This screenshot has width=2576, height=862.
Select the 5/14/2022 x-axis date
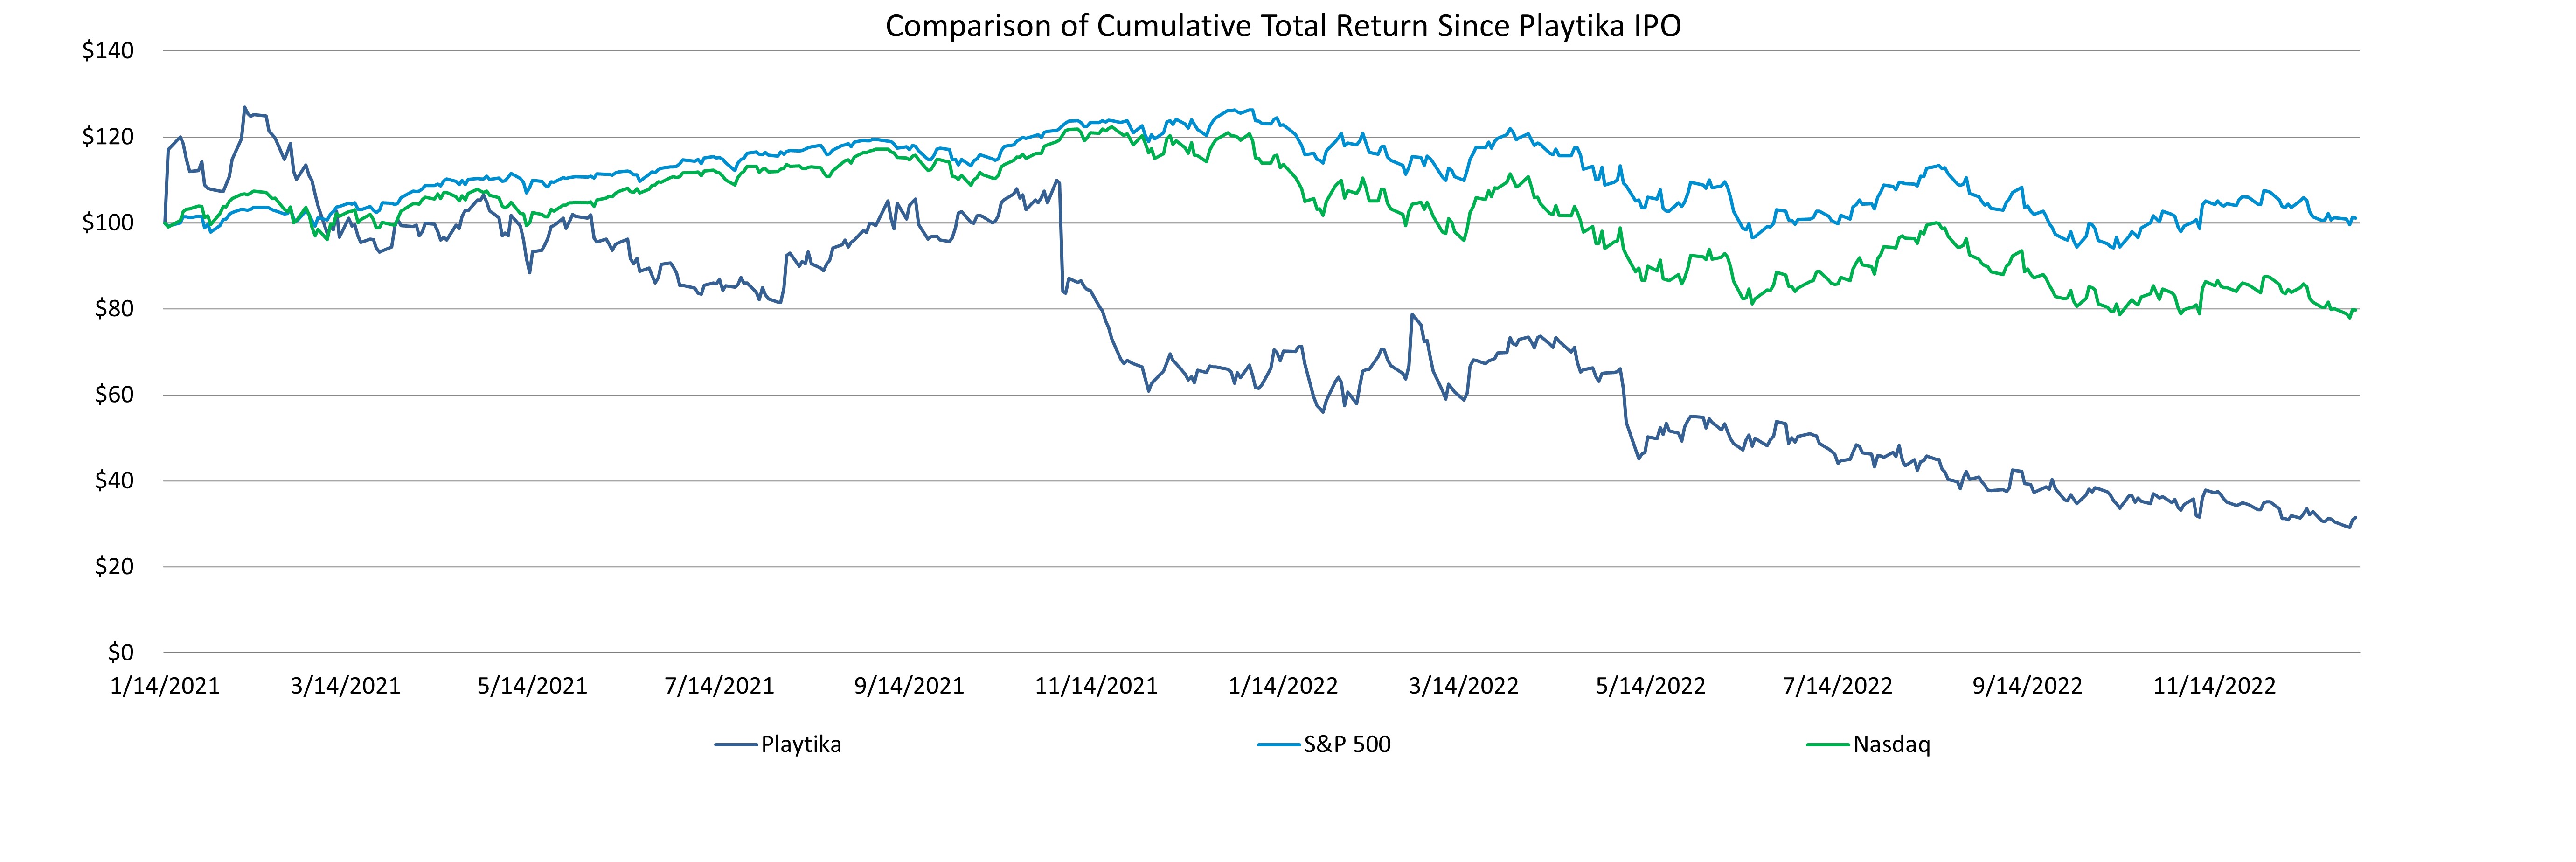point(1650,687)
